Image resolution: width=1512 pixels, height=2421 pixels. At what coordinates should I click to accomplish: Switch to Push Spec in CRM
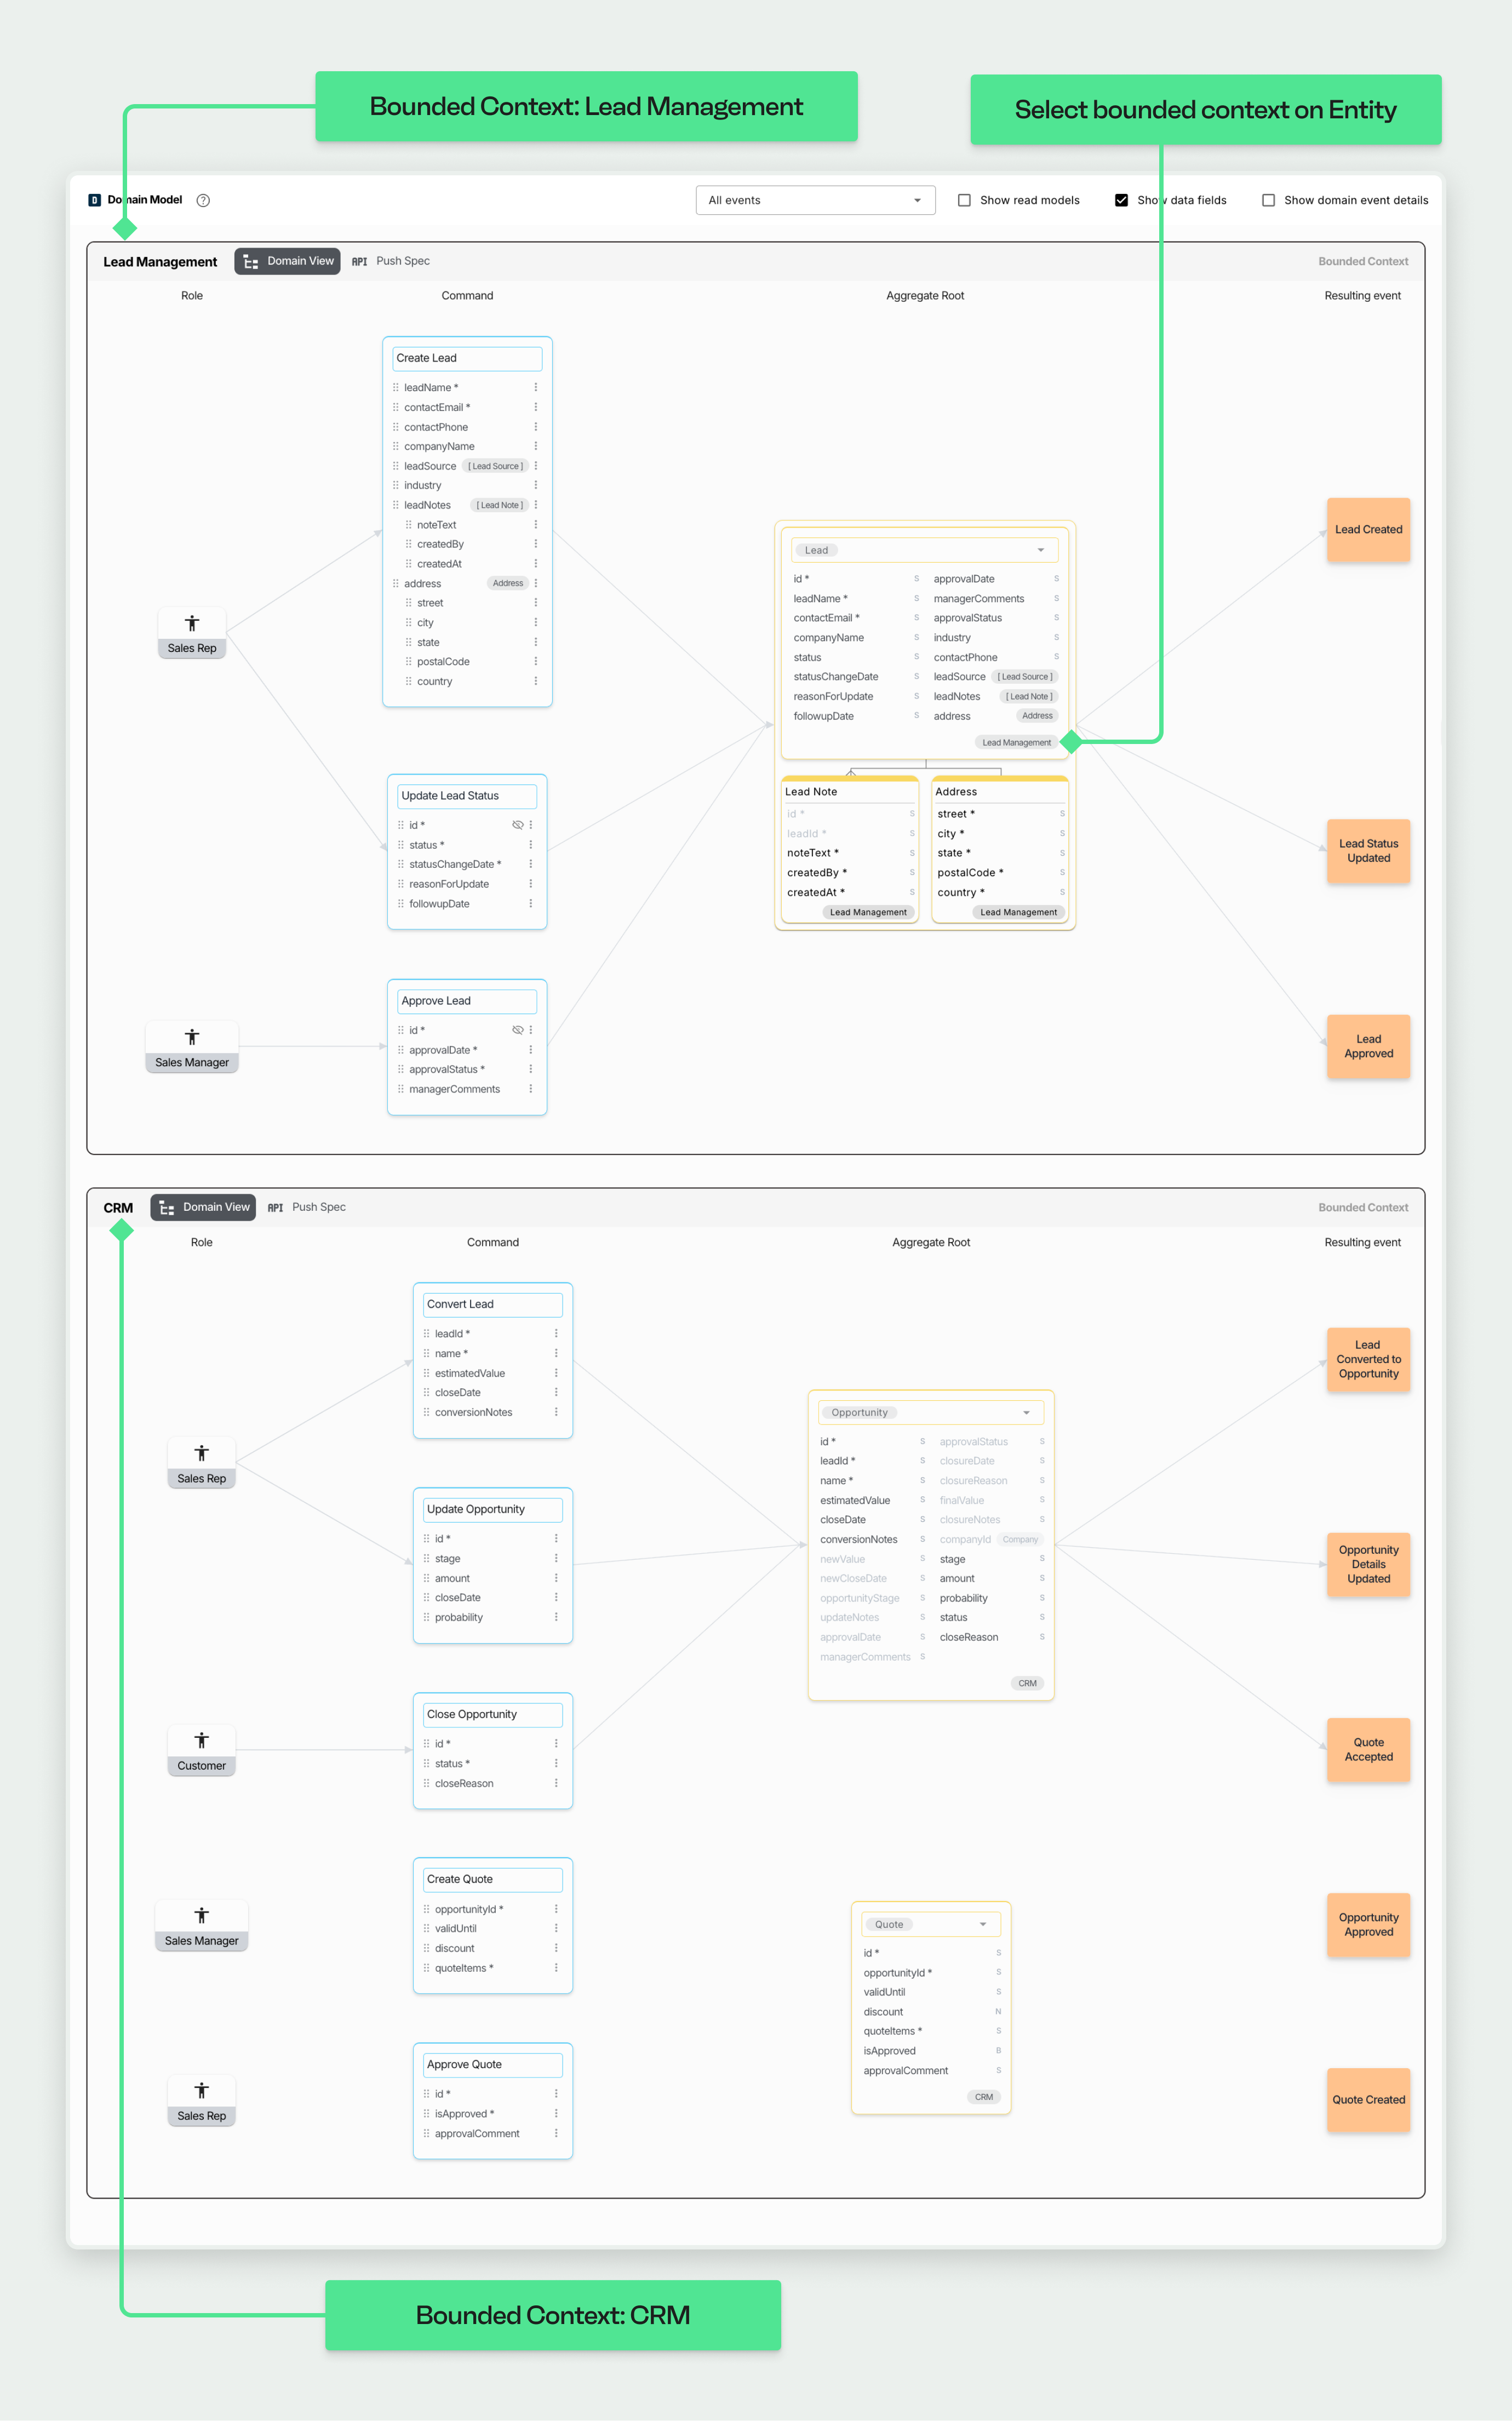tap(307, 1207)
